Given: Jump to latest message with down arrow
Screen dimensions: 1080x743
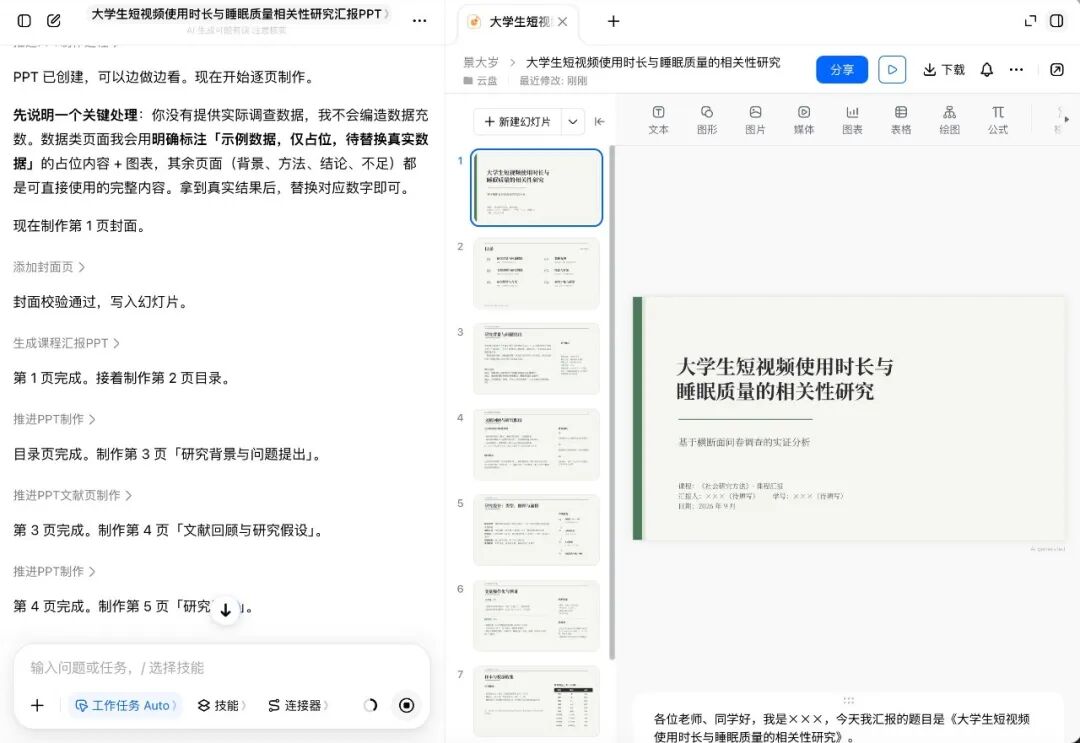Looking at the screenshot, I should pos(225,610).
